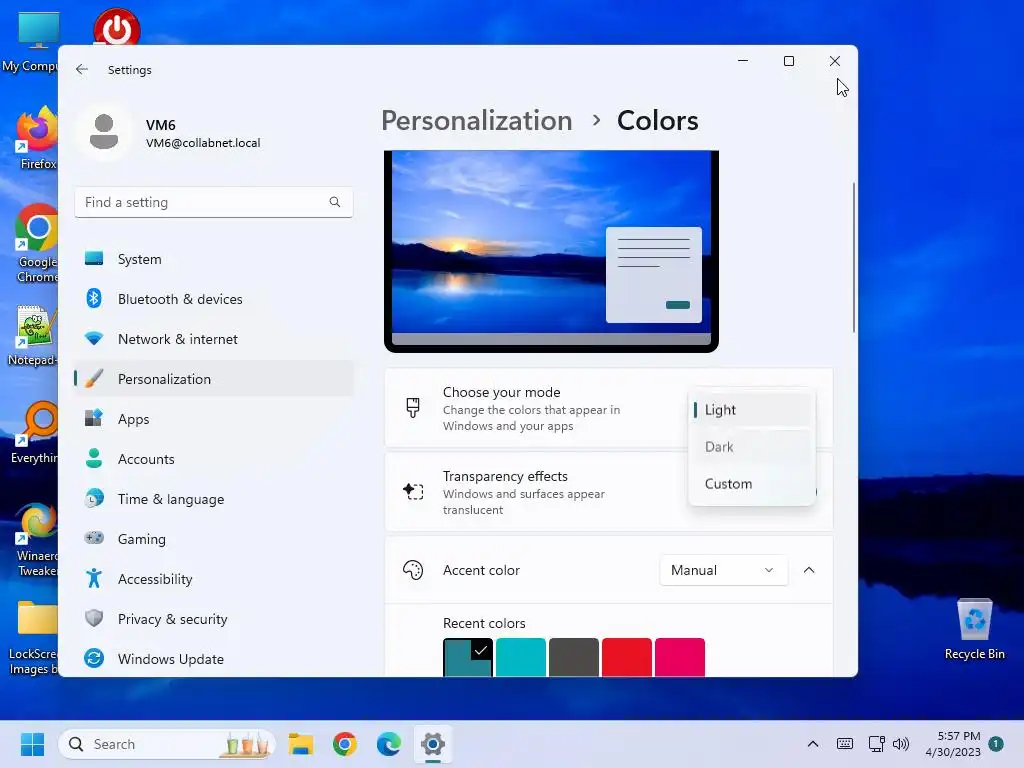1024x768 pixels.
Task: Click the Accent color palette icon
Action: [x=413, y=570]
